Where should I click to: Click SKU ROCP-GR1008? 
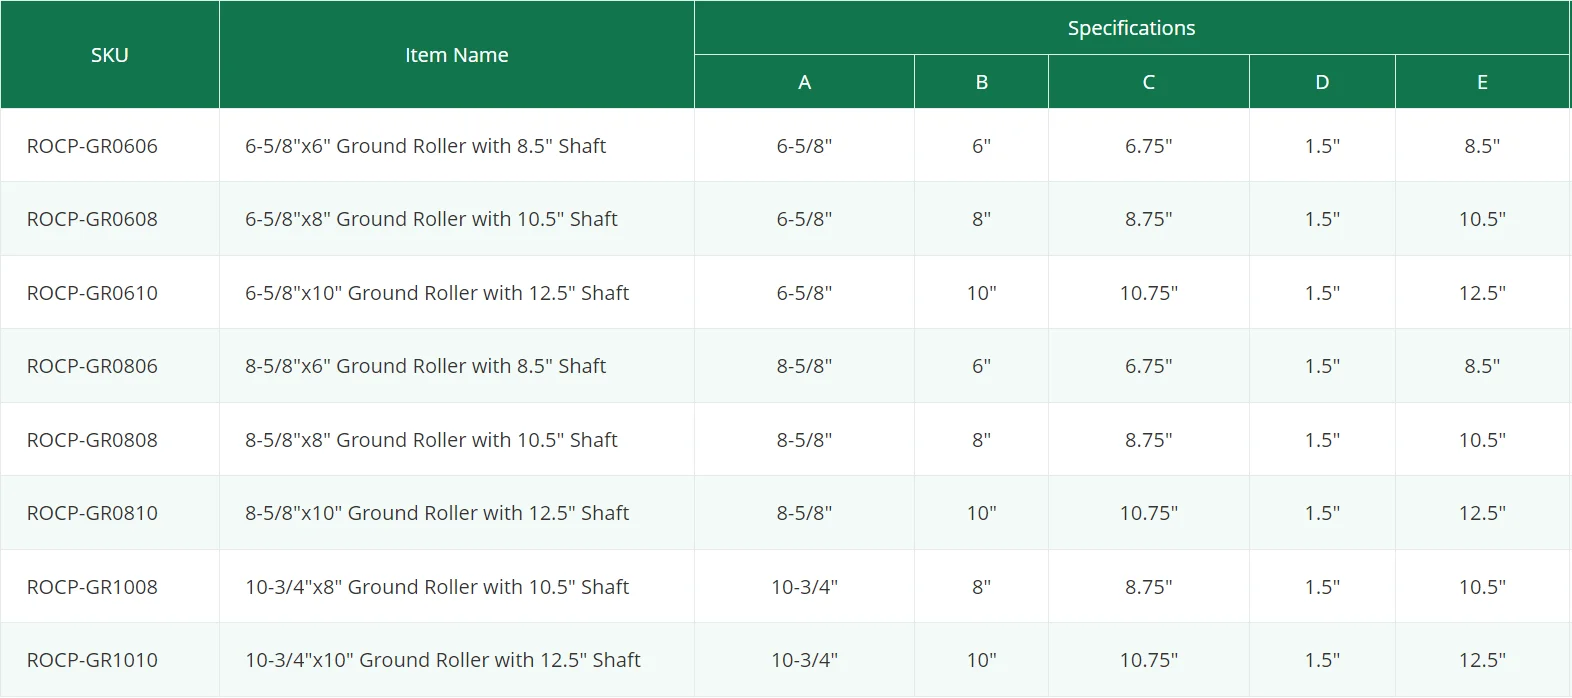[x=92, y=587]
